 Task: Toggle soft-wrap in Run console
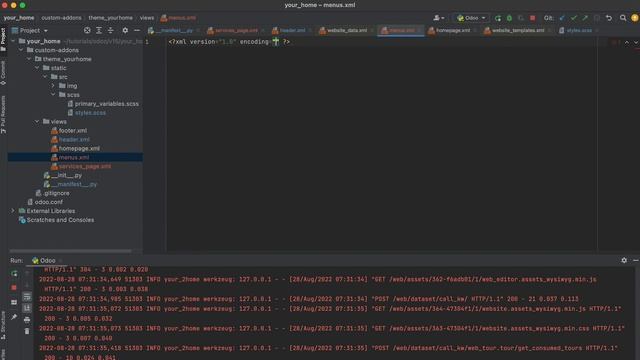coord(27,297)
